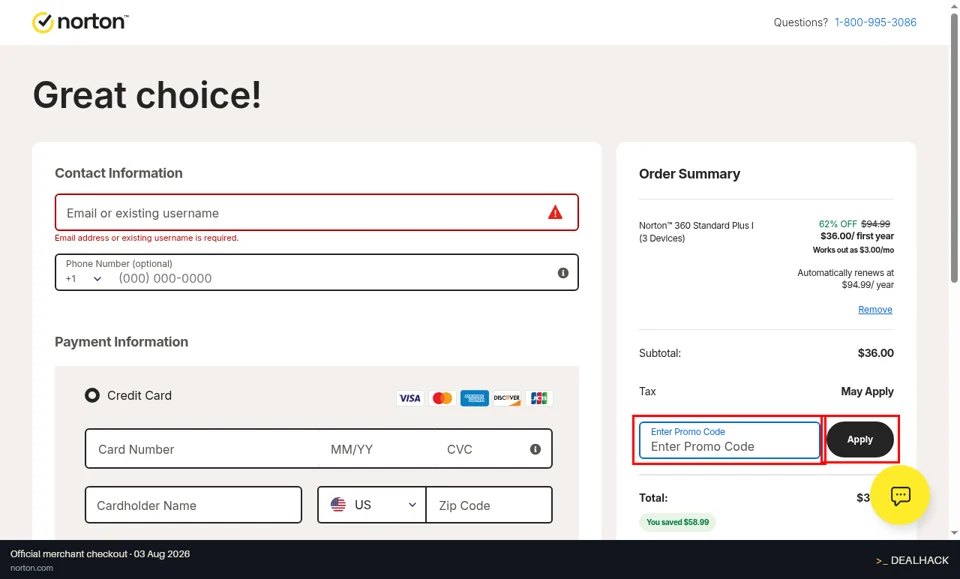
Task: Open the +1 country code dropdown
Action: (x=84, y=278)
